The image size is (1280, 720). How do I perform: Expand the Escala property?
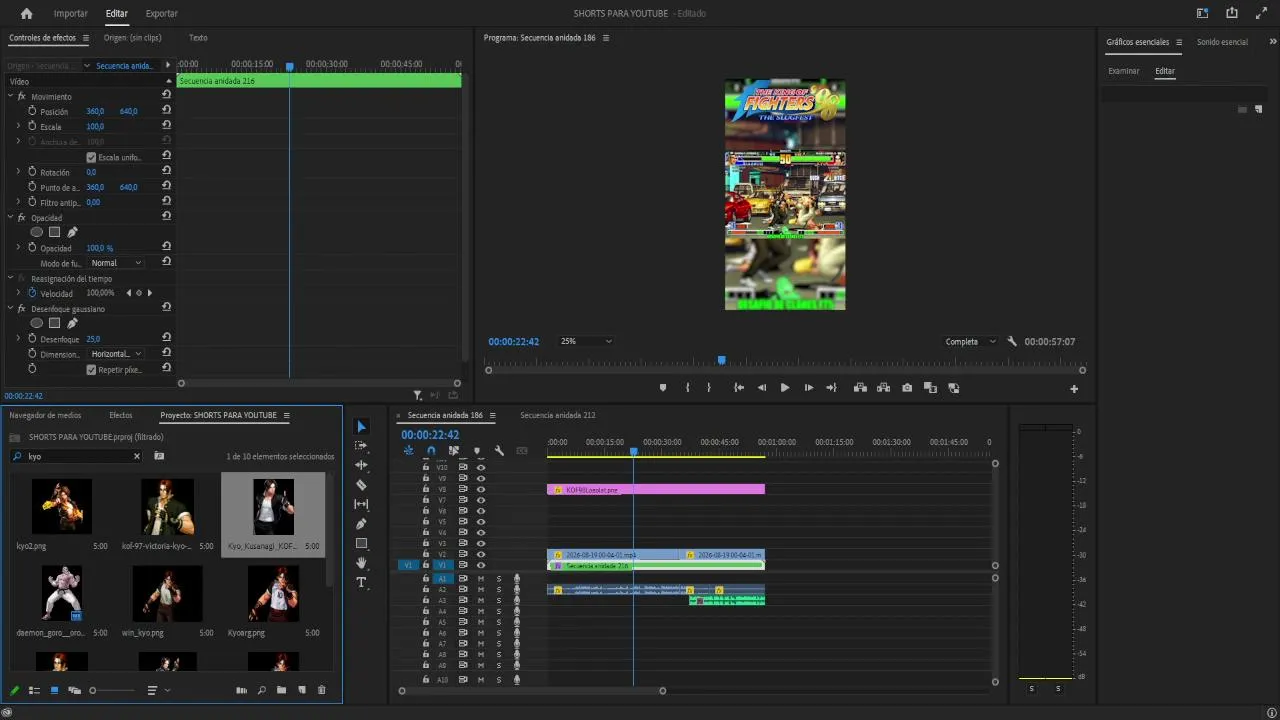pos(18,126)
